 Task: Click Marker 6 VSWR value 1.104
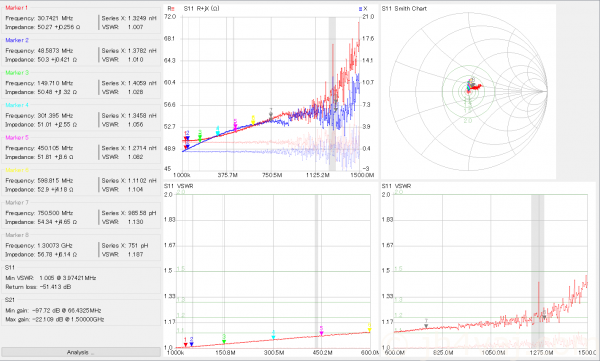pyautogui.click(x=135, y=190)
